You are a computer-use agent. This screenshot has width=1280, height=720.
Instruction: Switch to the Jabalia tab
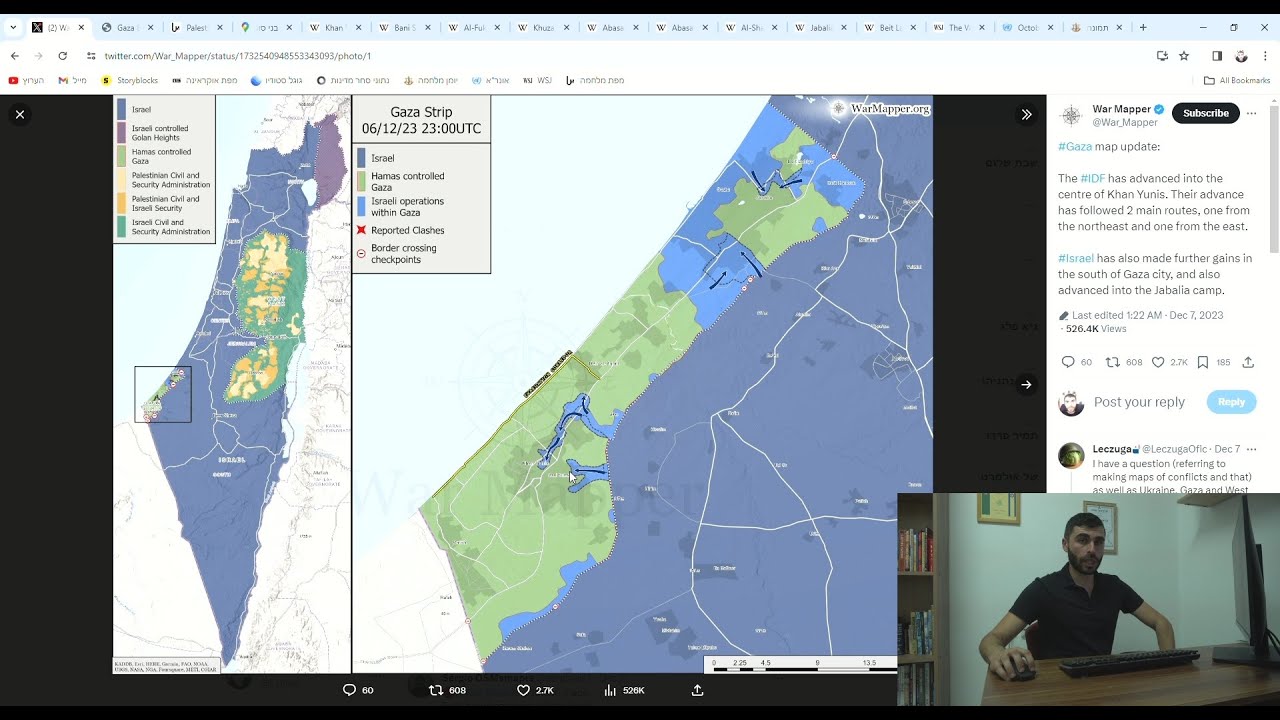(x=820, y=27)
